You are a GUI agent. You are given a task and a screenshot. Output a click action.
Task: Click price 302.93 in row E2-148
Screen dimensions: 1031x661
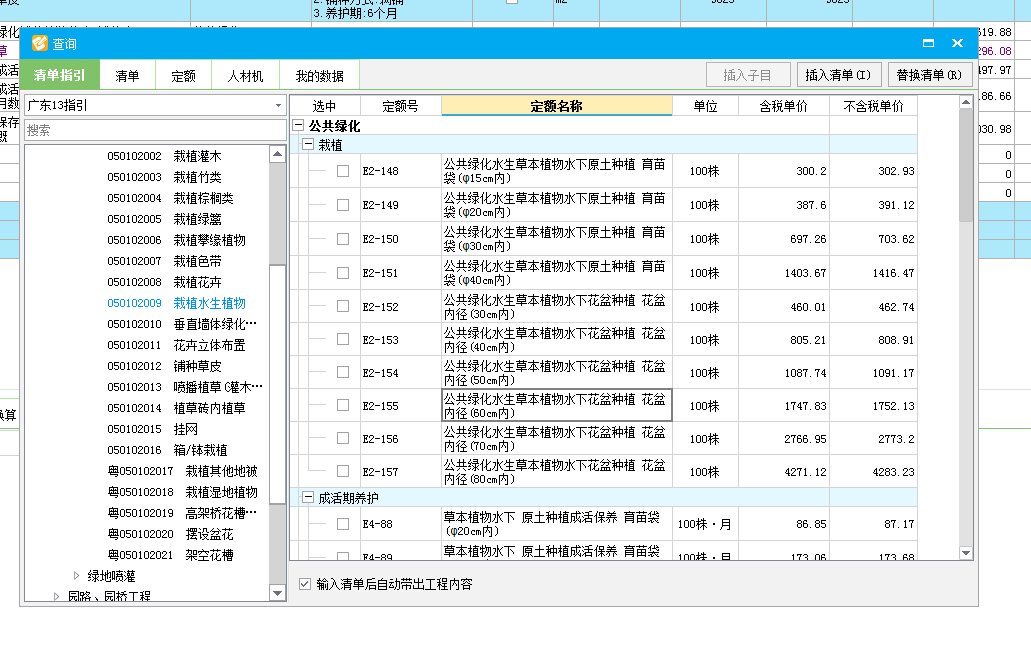coord(896,171)
